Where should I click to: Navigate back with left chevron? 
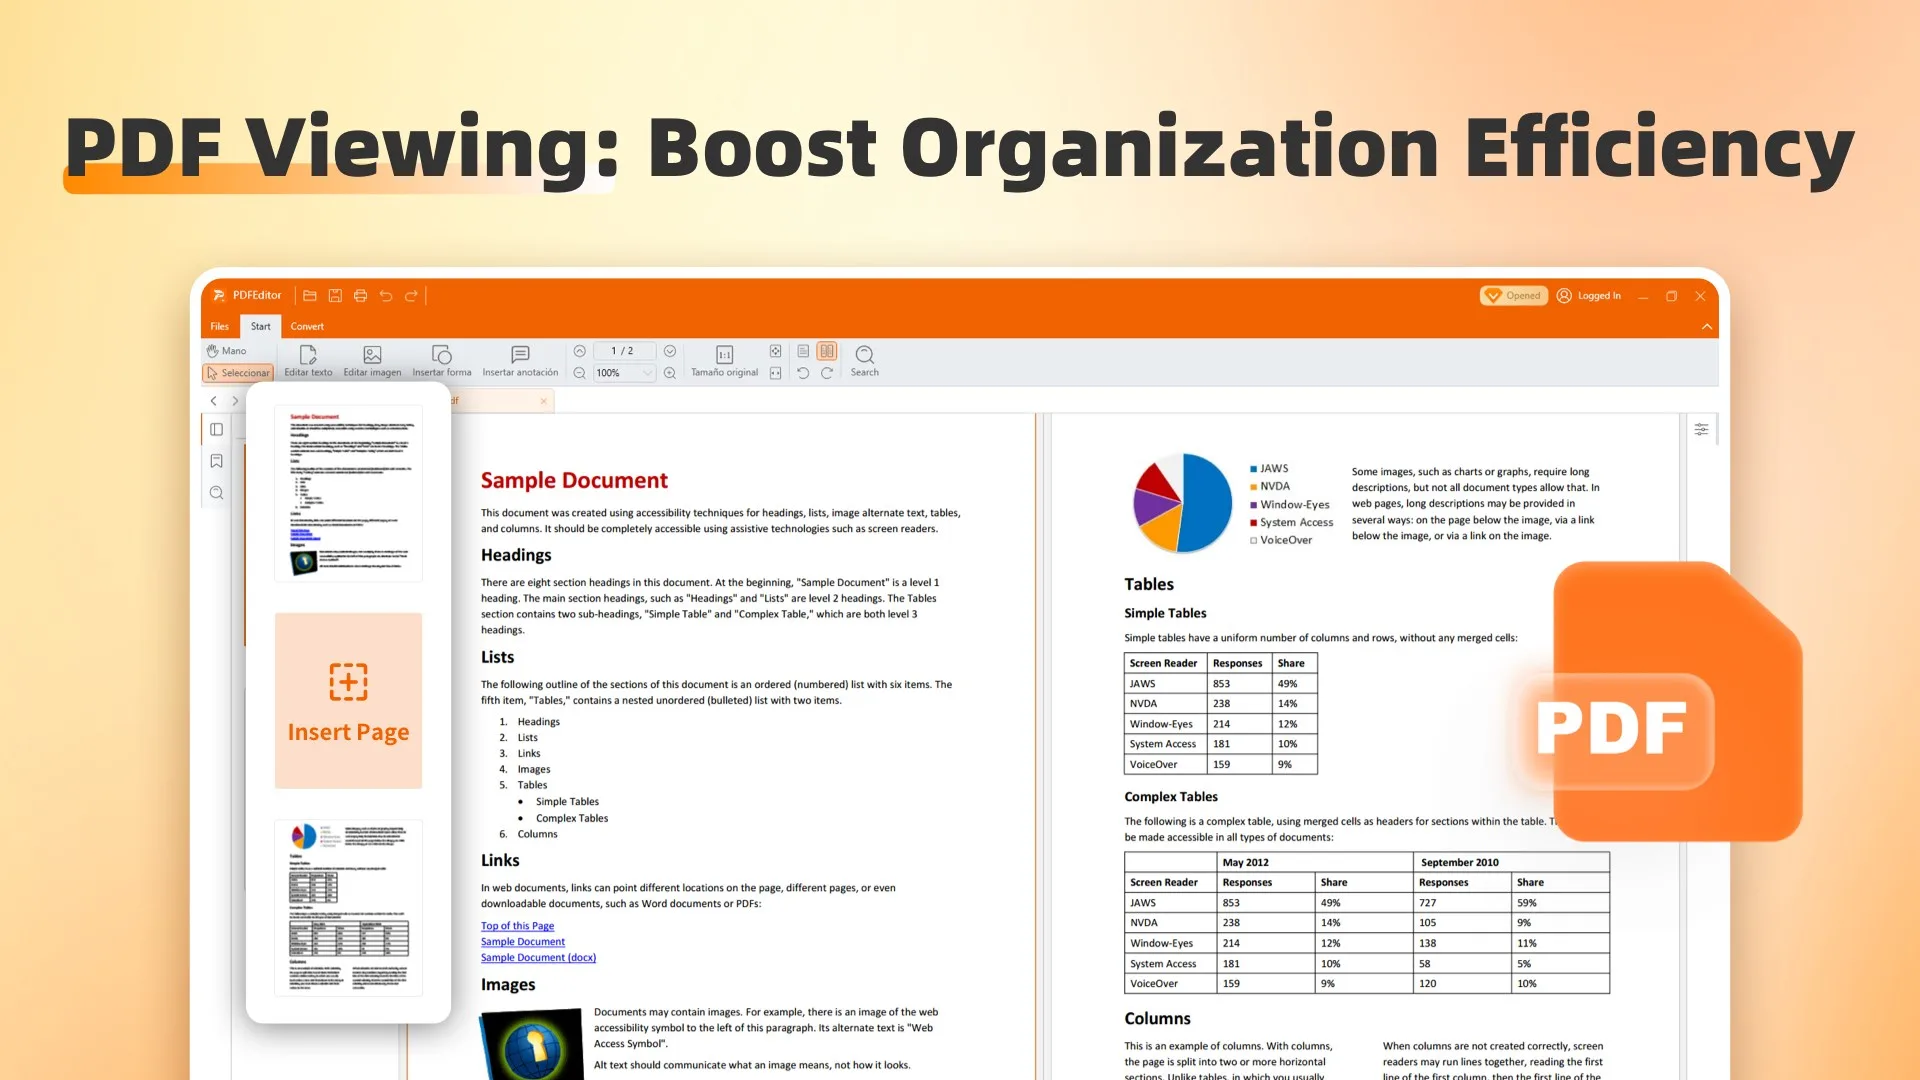point(213,401)
